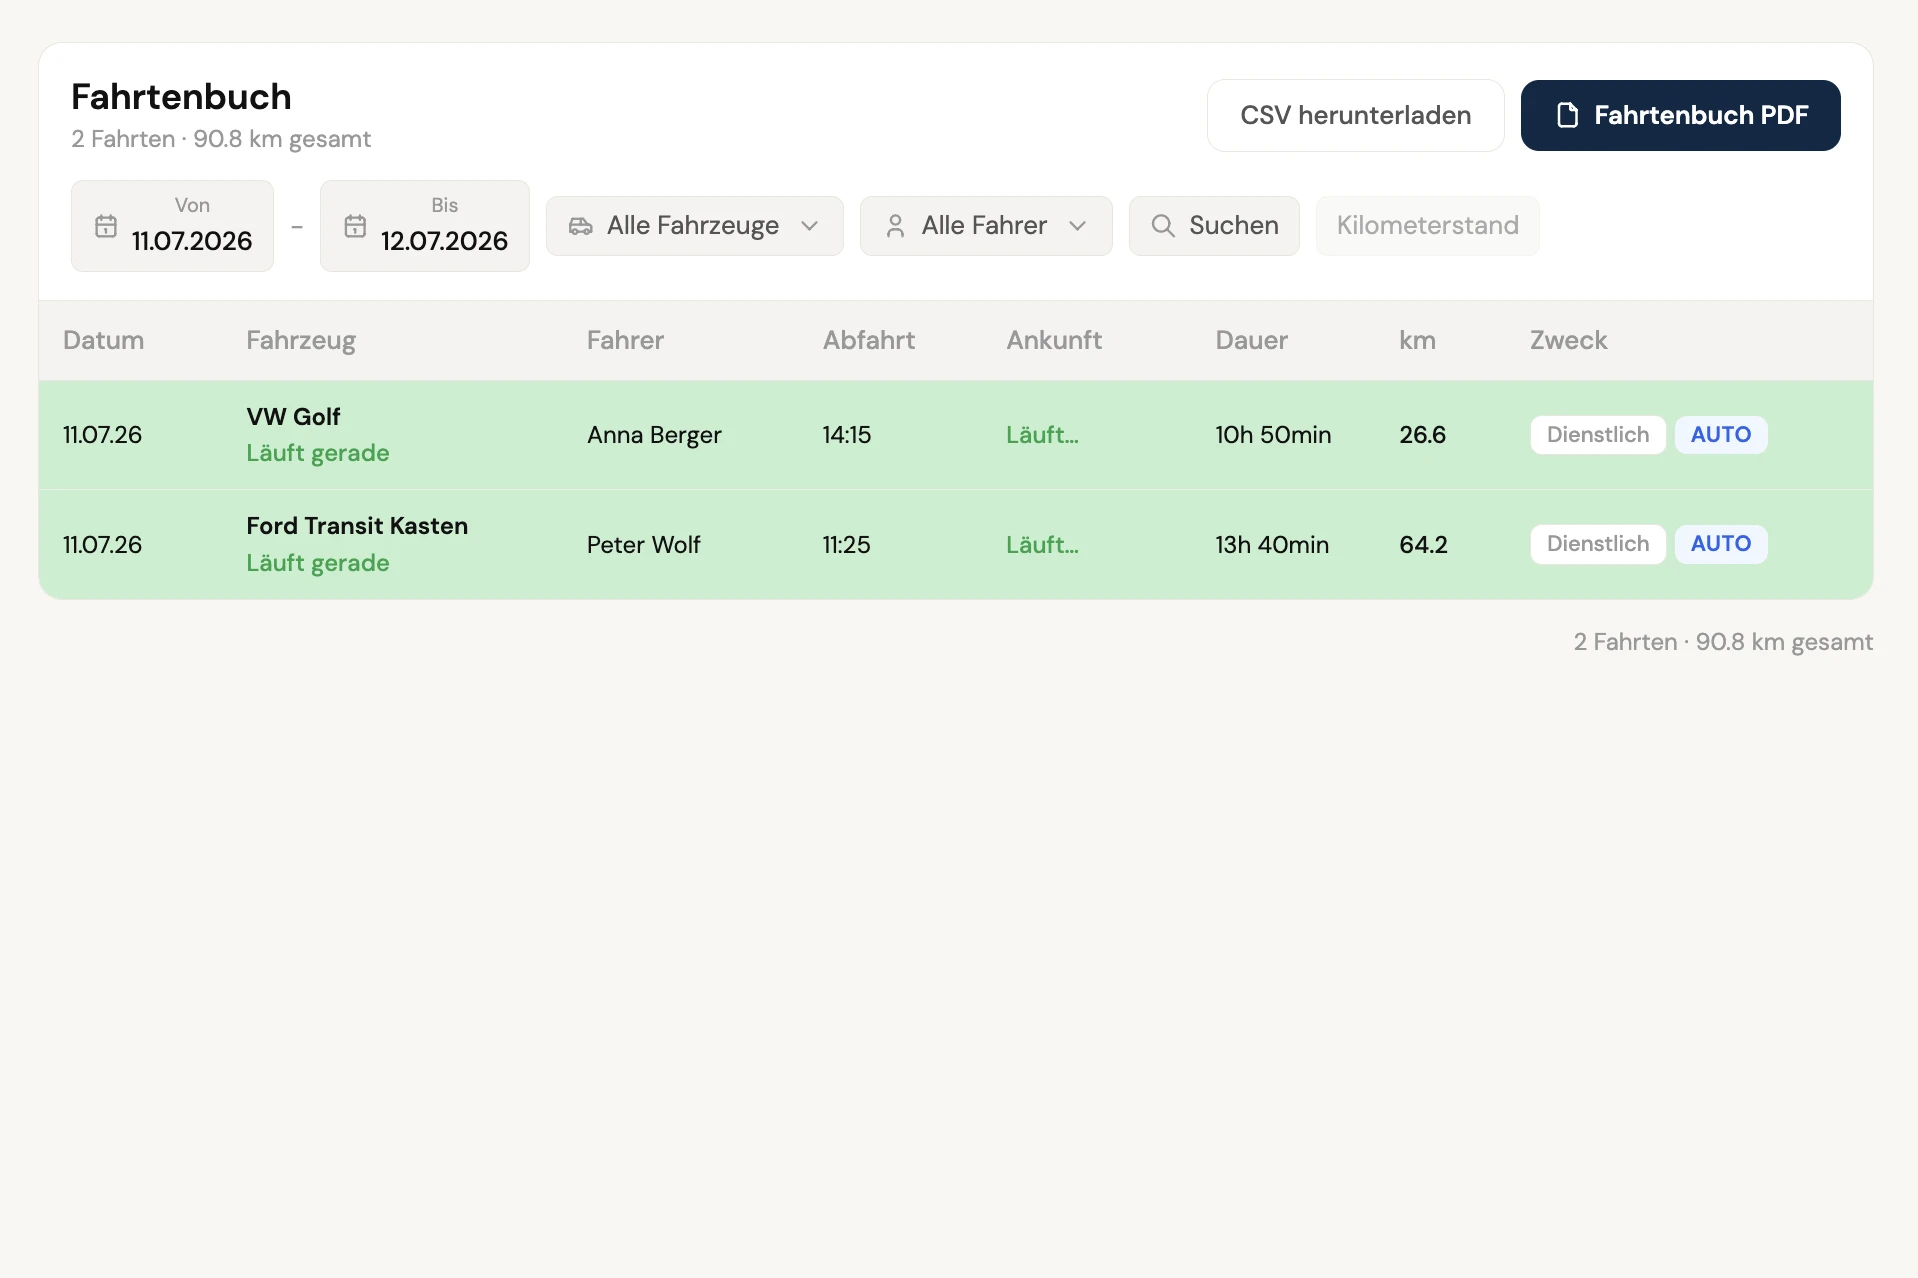Click the duration 13h 40min

click(x=1272, y=545)
